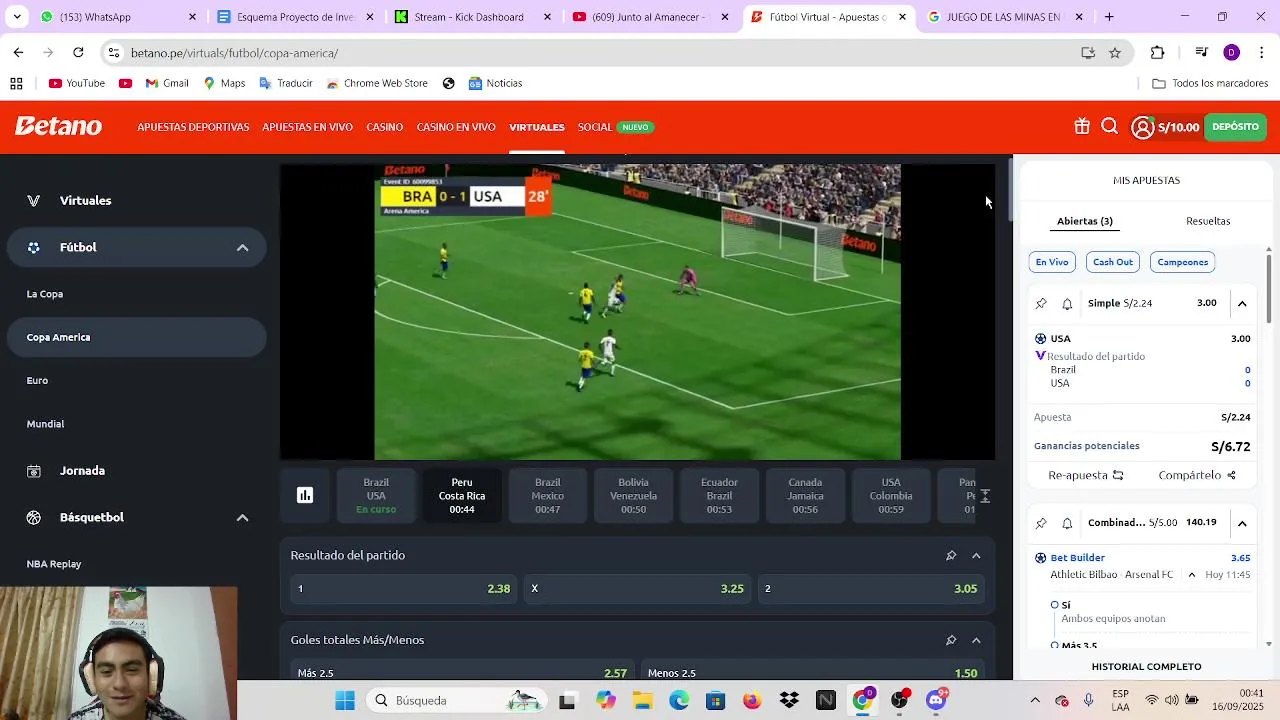Viewport: 1280px width, 720px height.
Task: Open NBA Replay in the sidebar
Action: point(54,564)
